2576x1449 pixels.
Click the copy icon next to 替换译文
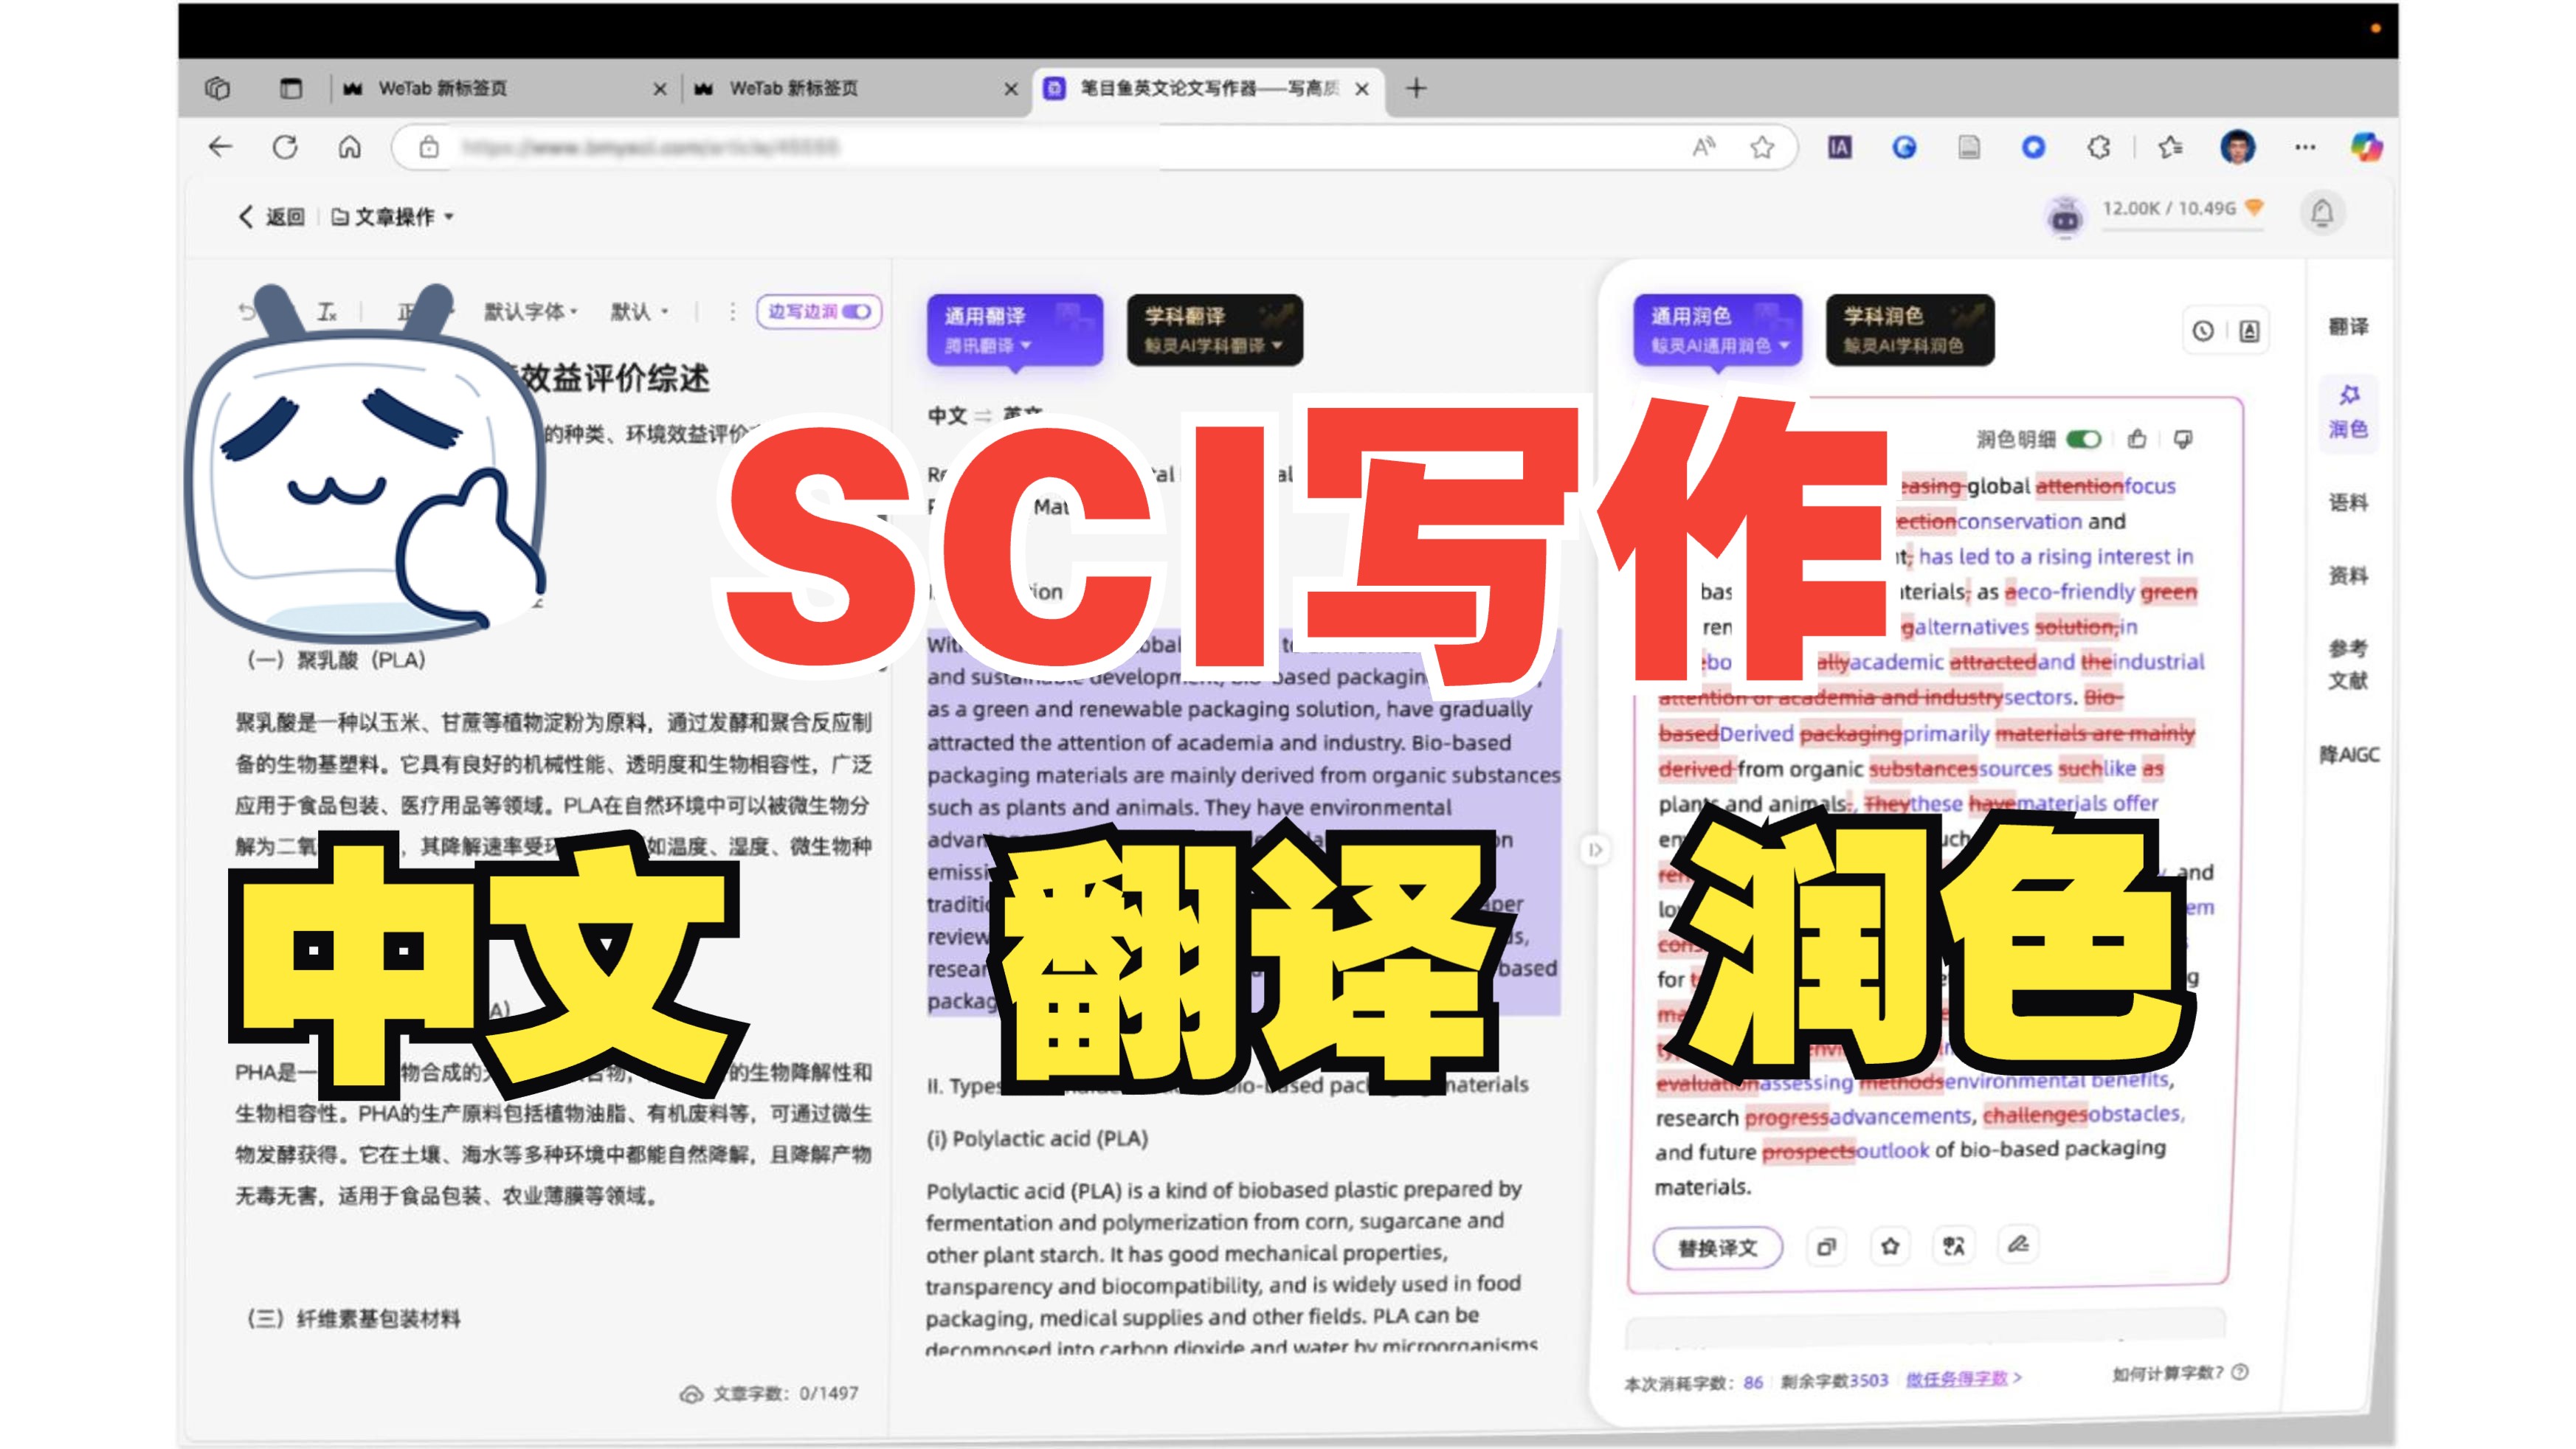click(1826, 1247)
